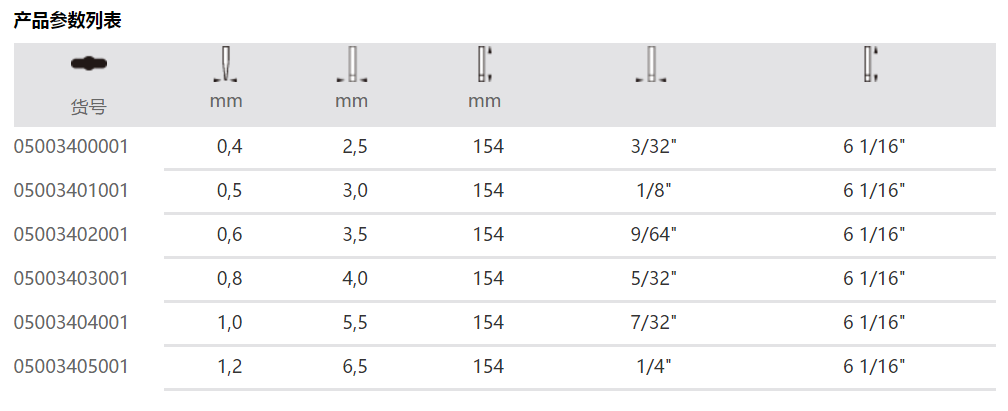1008x411 pixels.
Task: Open product number 05003401001
Action: (71, 190)
